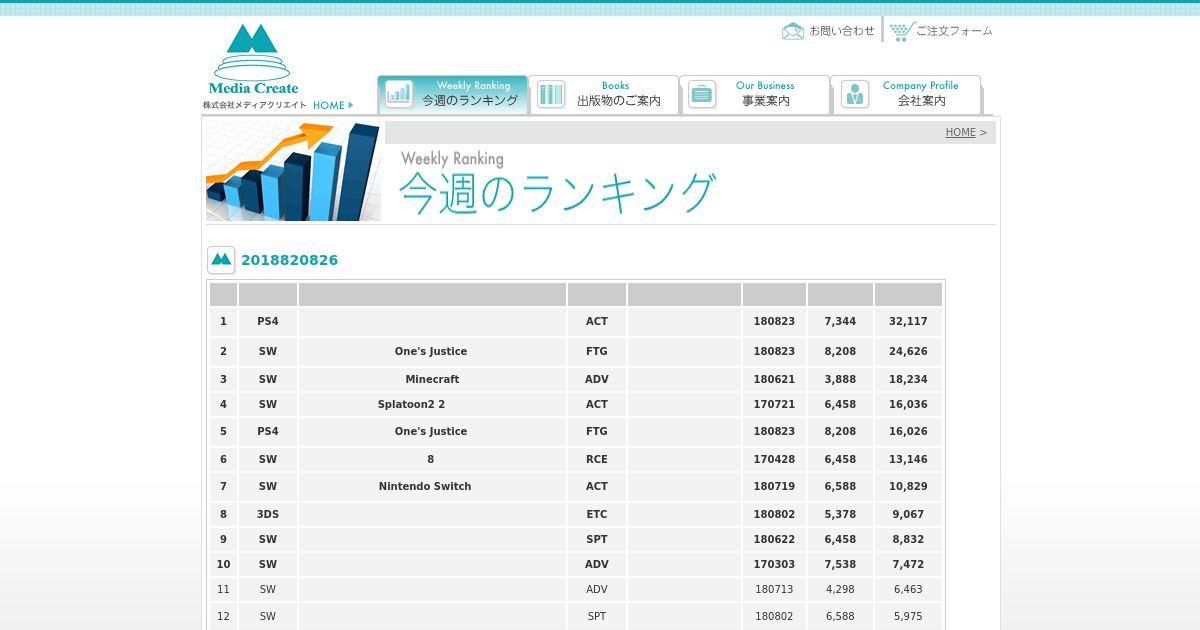Viewport: 1200px width, 630px height.
Task: Click the release date 180719
Action: coord(774,486)
